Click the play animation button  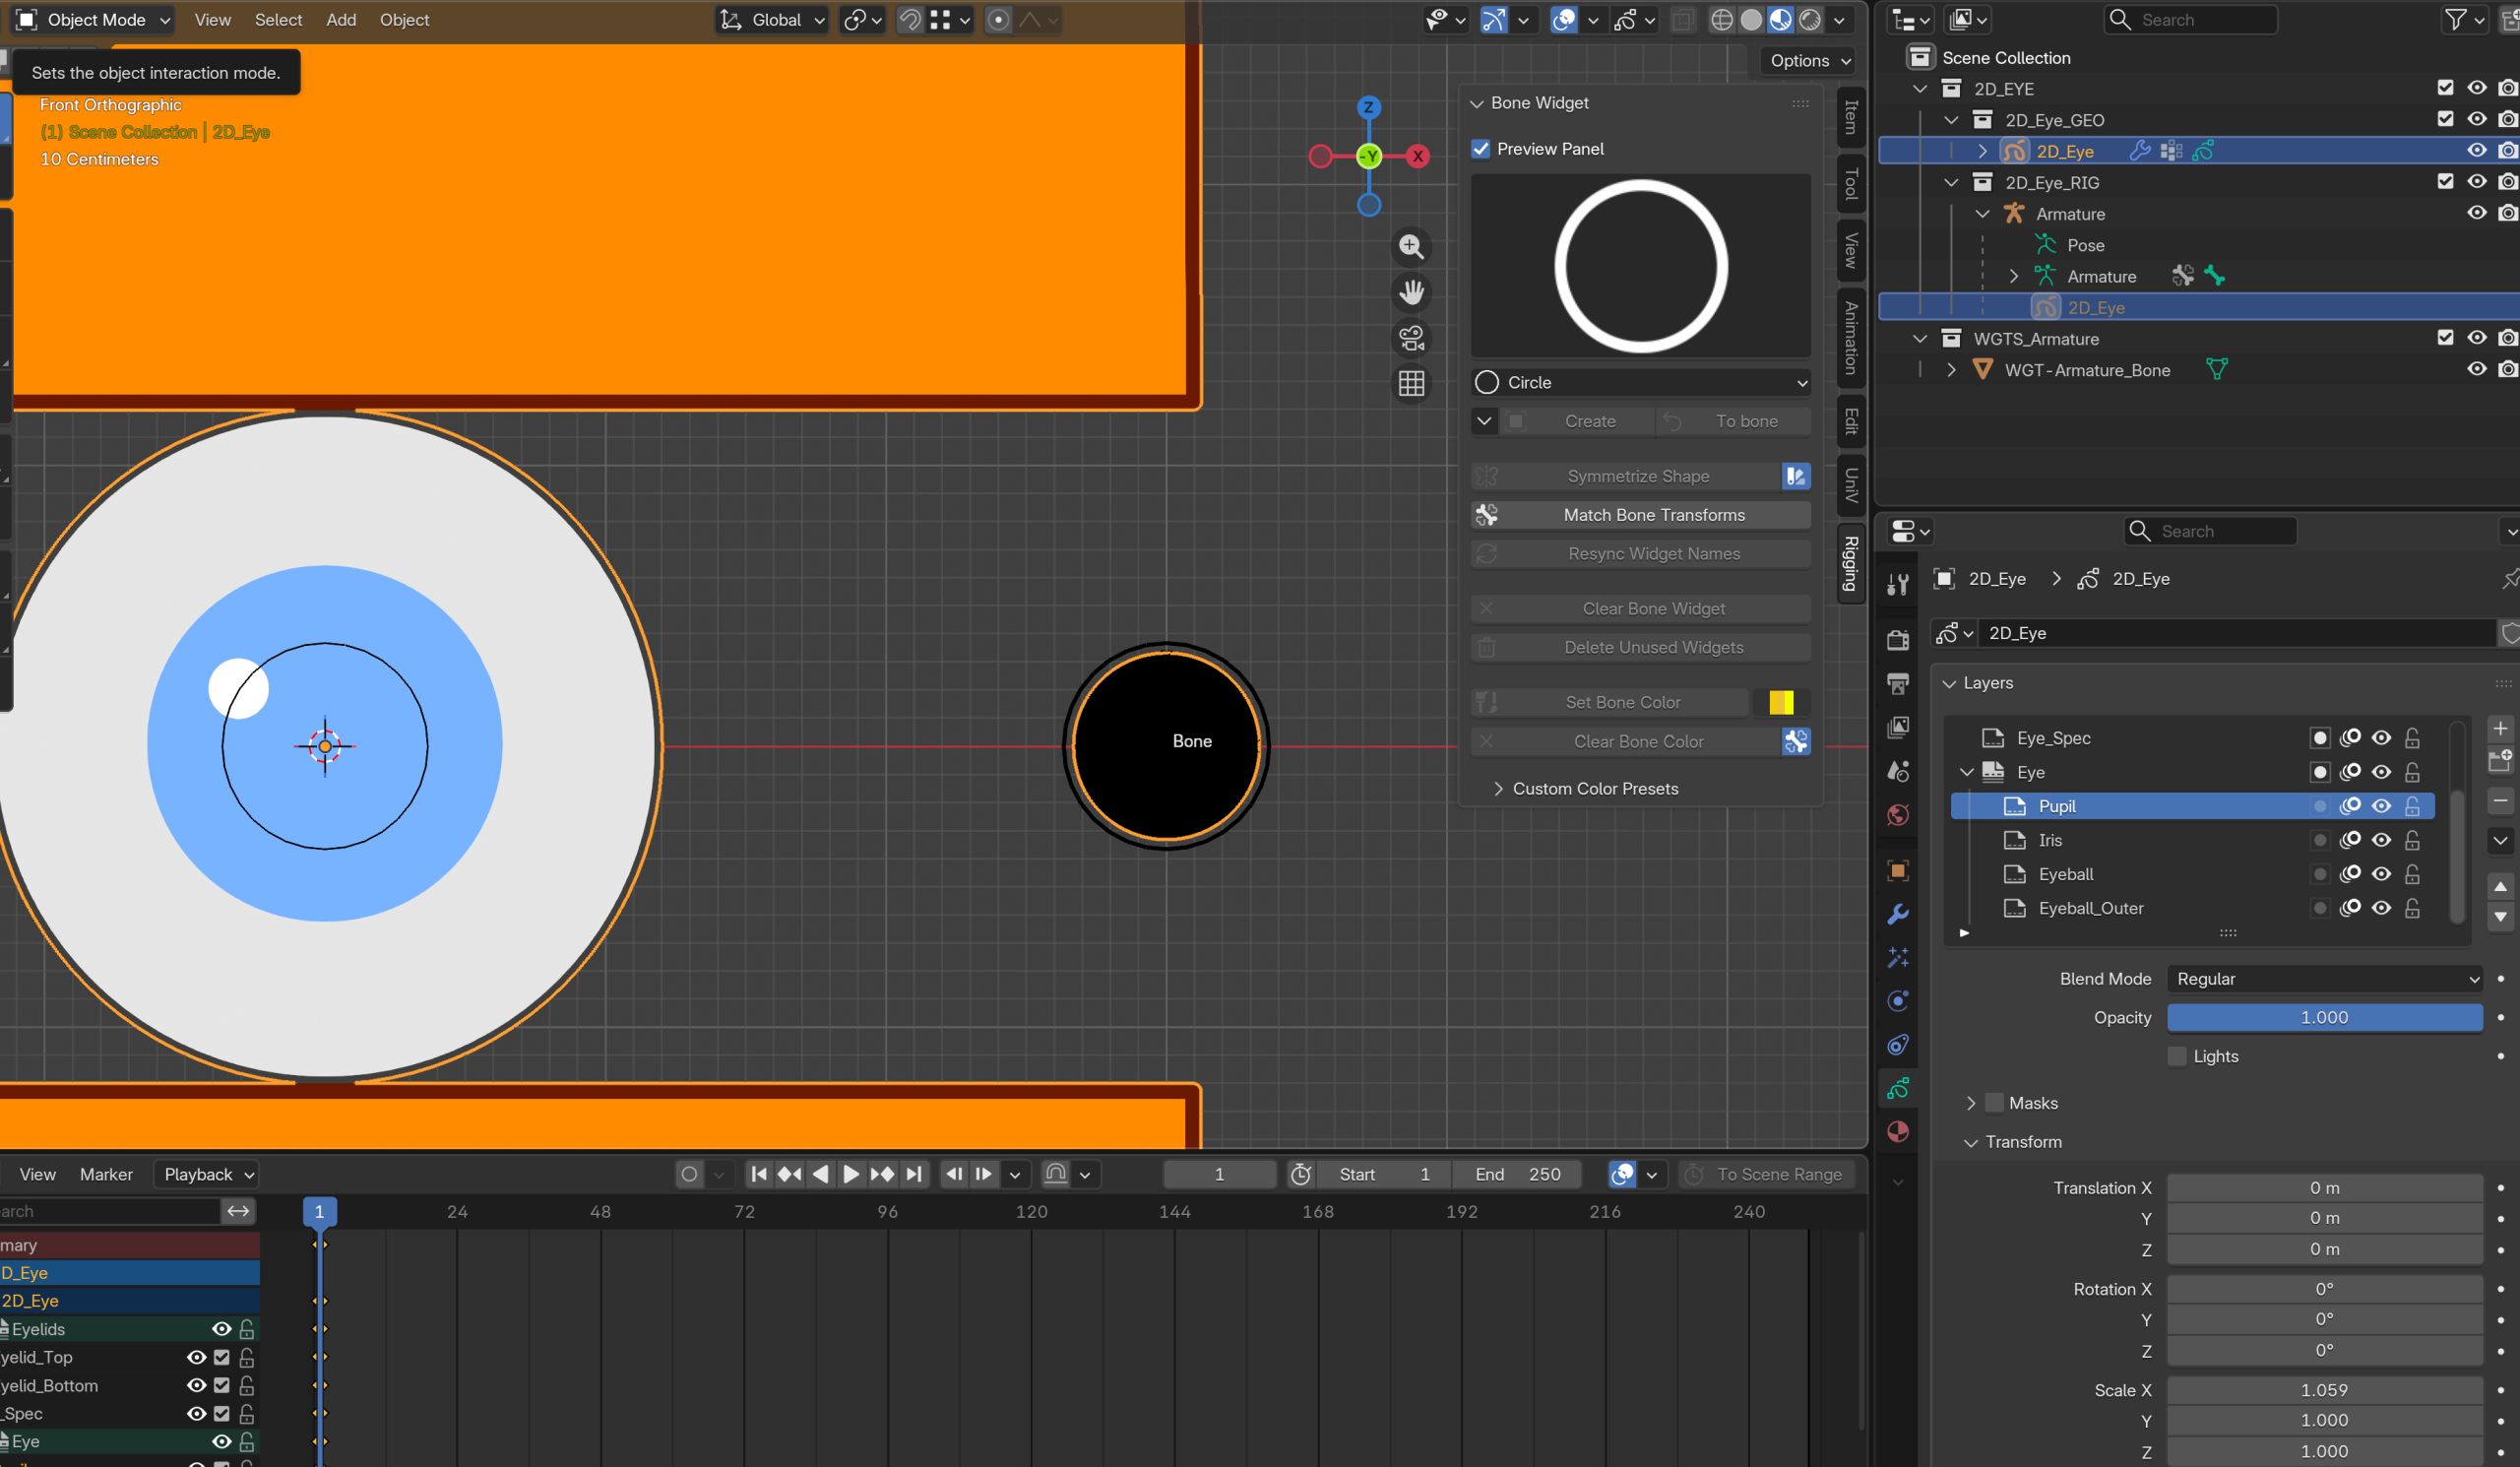click(x=851, y=1174)
